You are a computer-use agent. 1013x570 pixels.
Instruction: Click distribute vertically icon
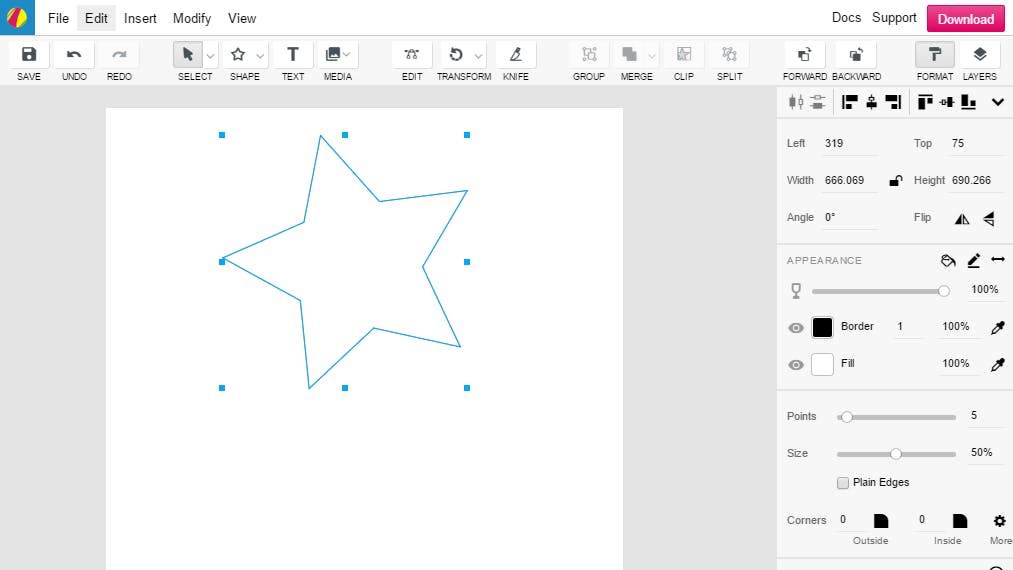point(817,102)
